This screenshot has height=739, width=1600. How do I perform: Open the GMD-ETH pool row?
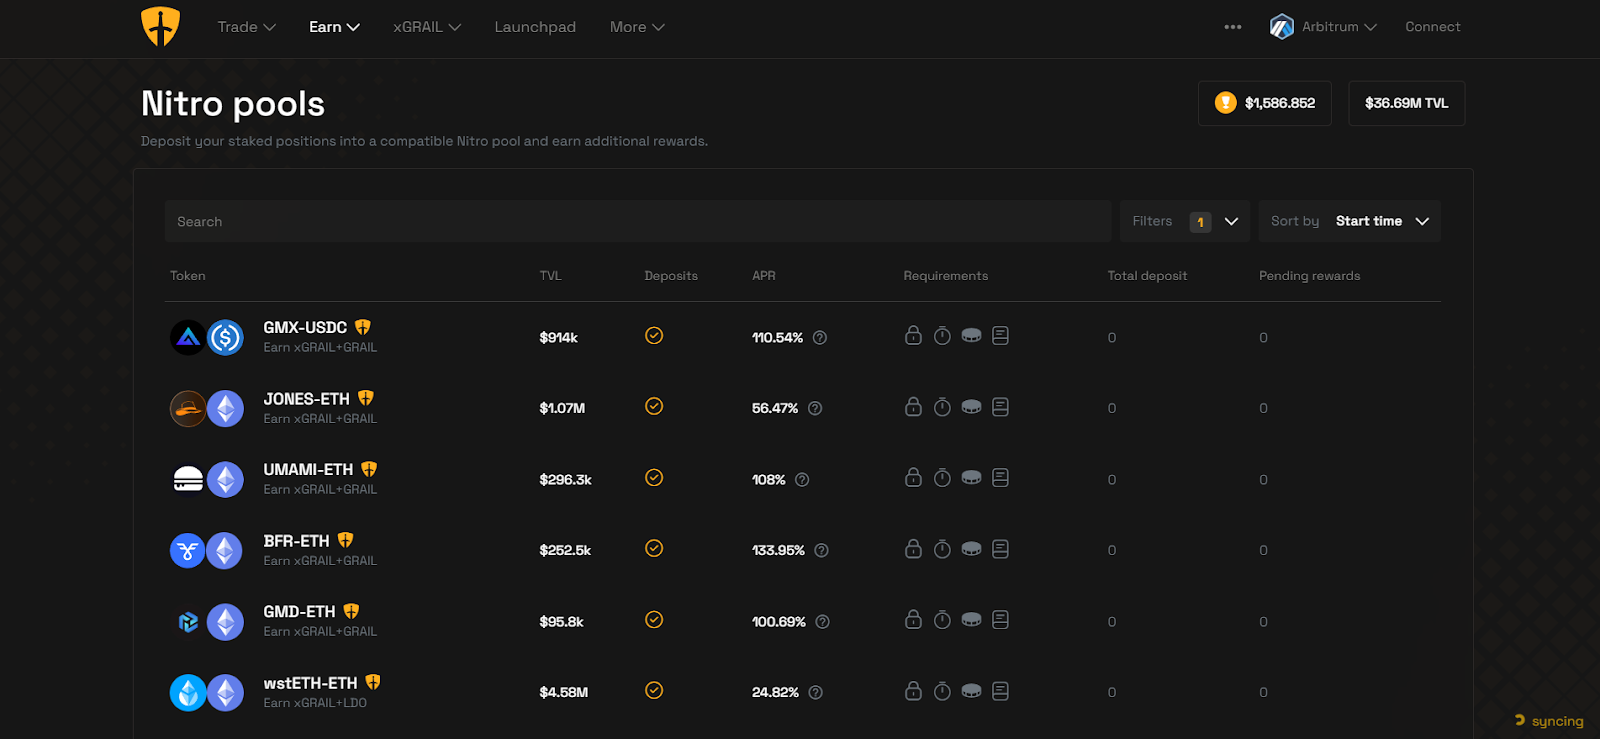click(x=803, y=621)
